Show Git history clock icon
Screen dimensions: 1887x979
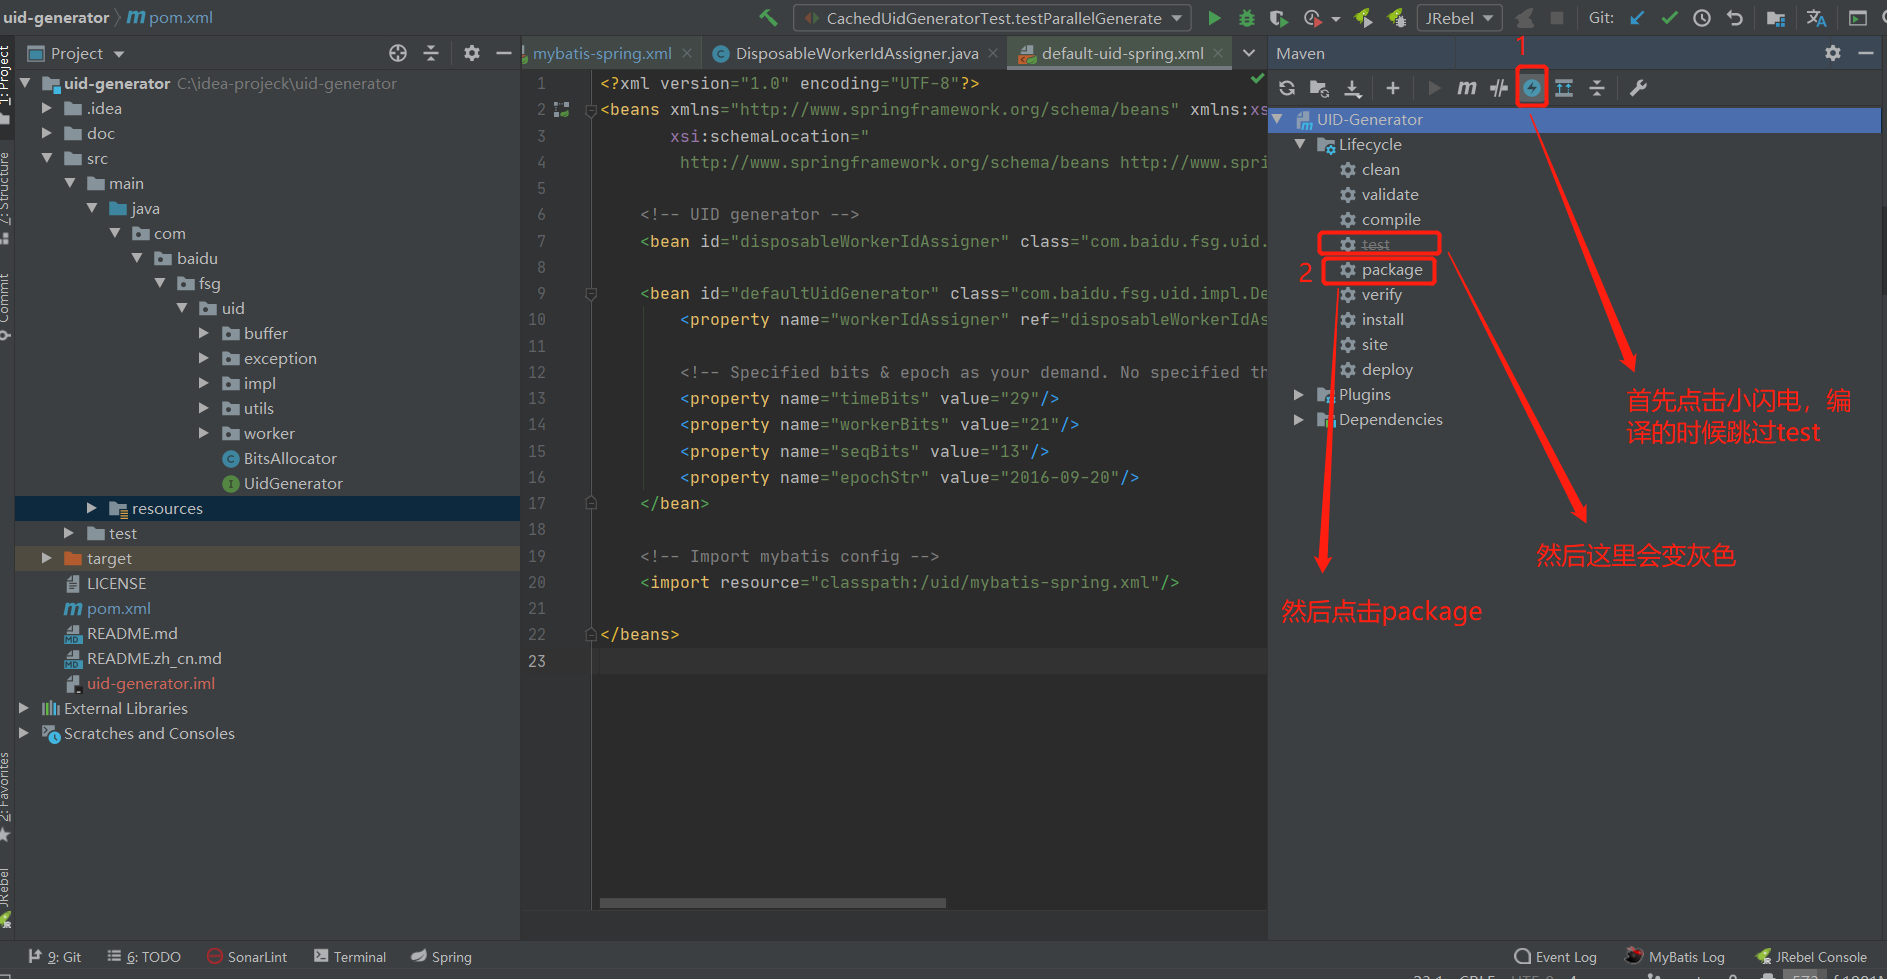1702,18
